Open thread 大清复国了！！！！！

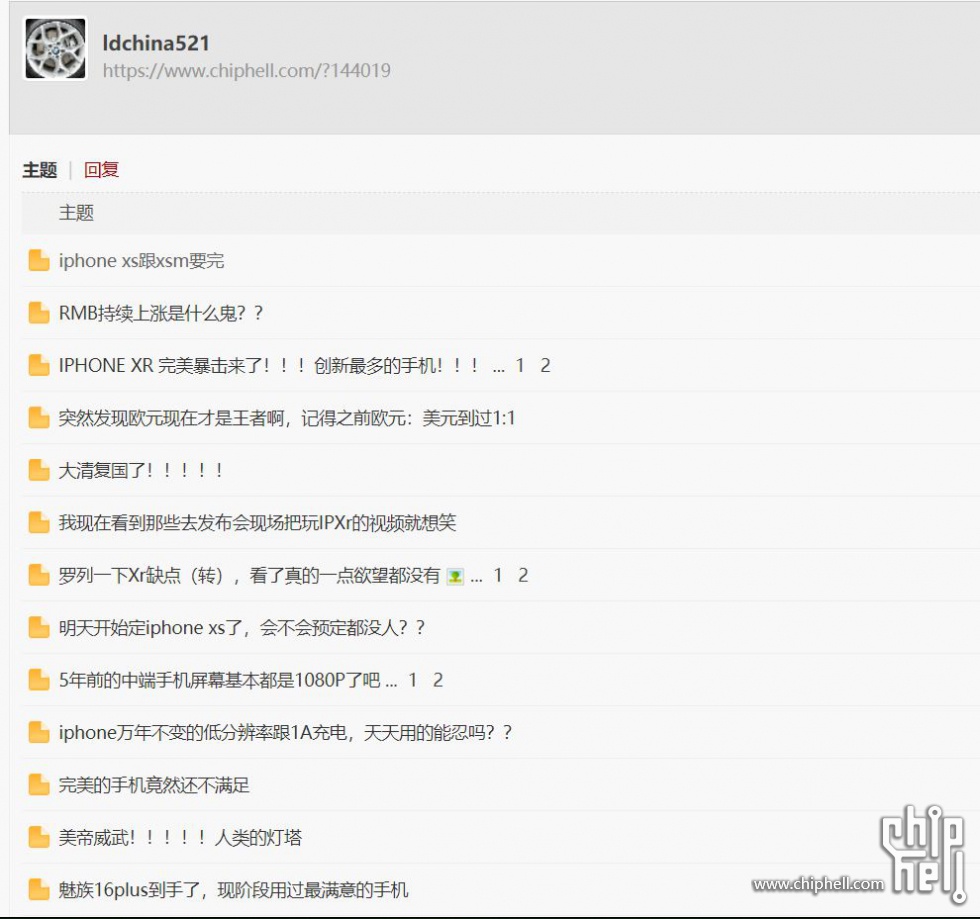pos(141,471)
